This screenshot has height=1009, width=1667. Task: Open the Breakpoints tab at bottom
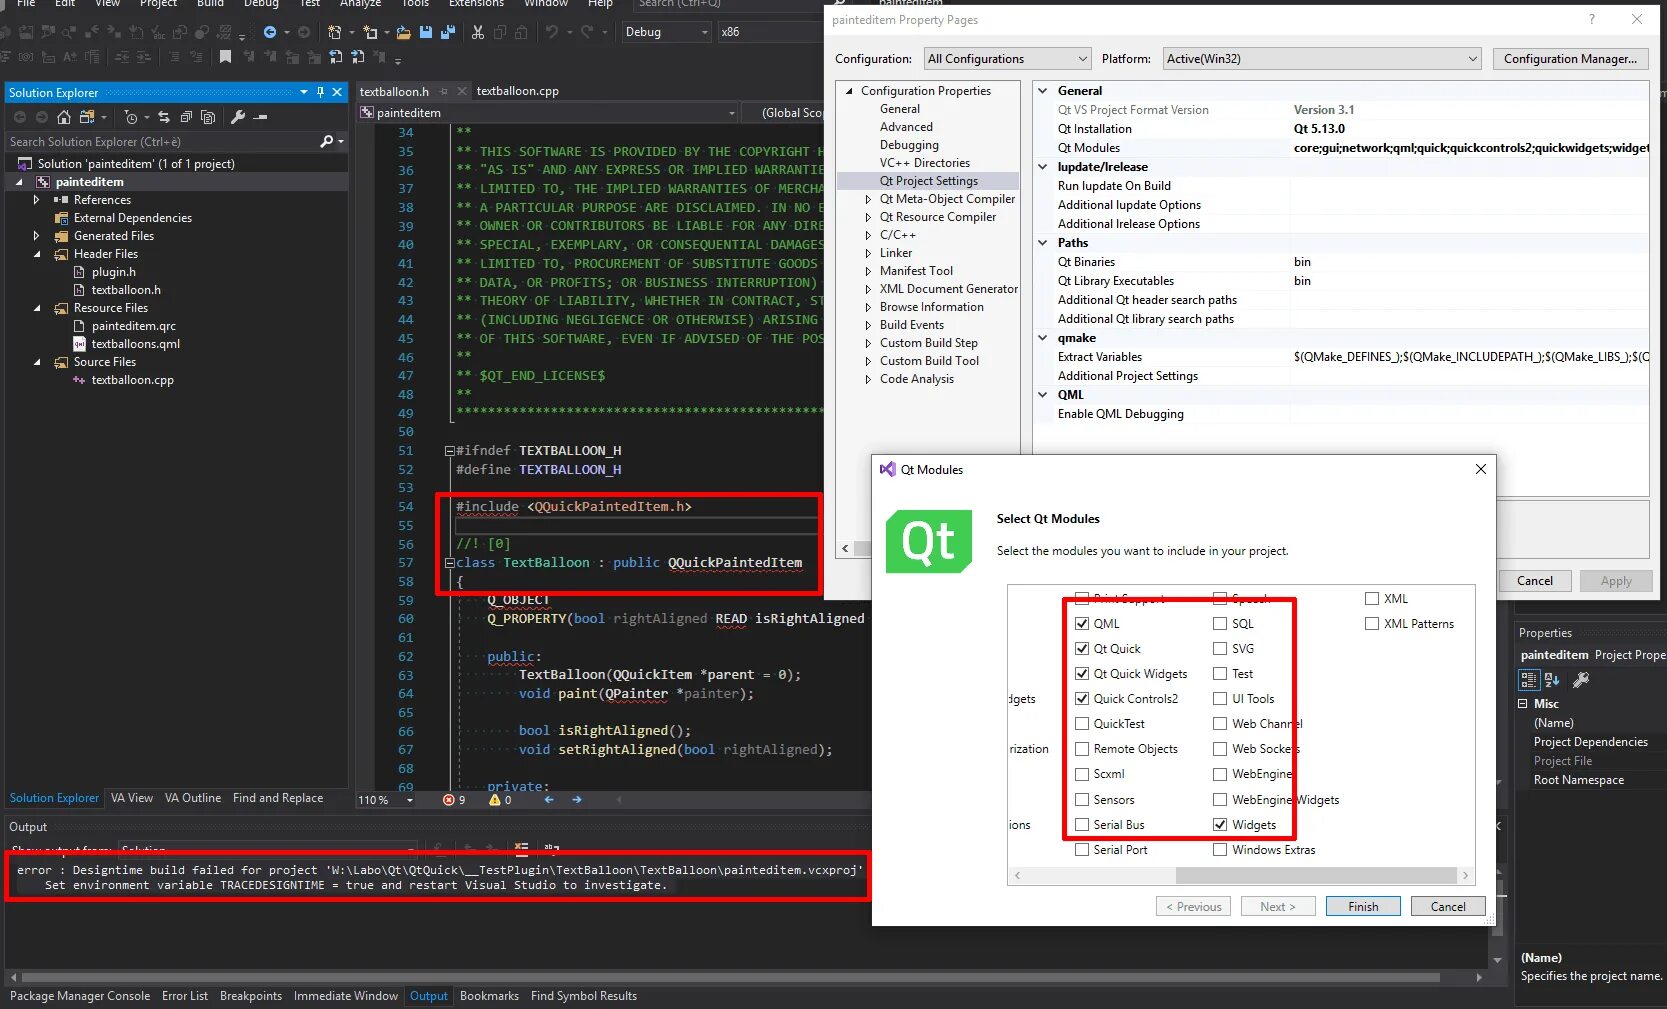click(x=251, y=996)
